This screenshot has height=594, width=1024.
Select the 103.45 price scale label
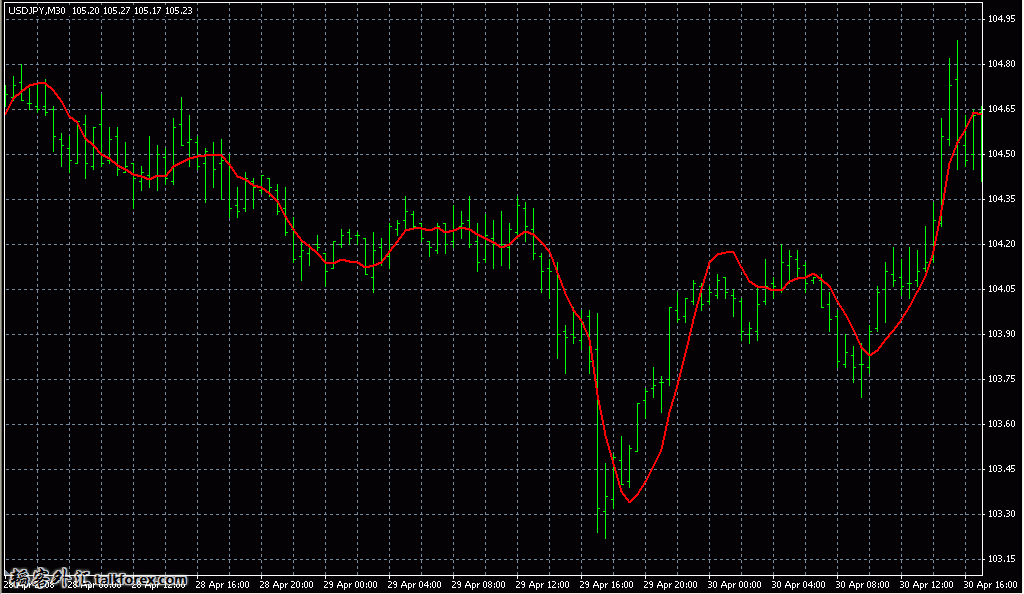click(x=1002, y=469)
